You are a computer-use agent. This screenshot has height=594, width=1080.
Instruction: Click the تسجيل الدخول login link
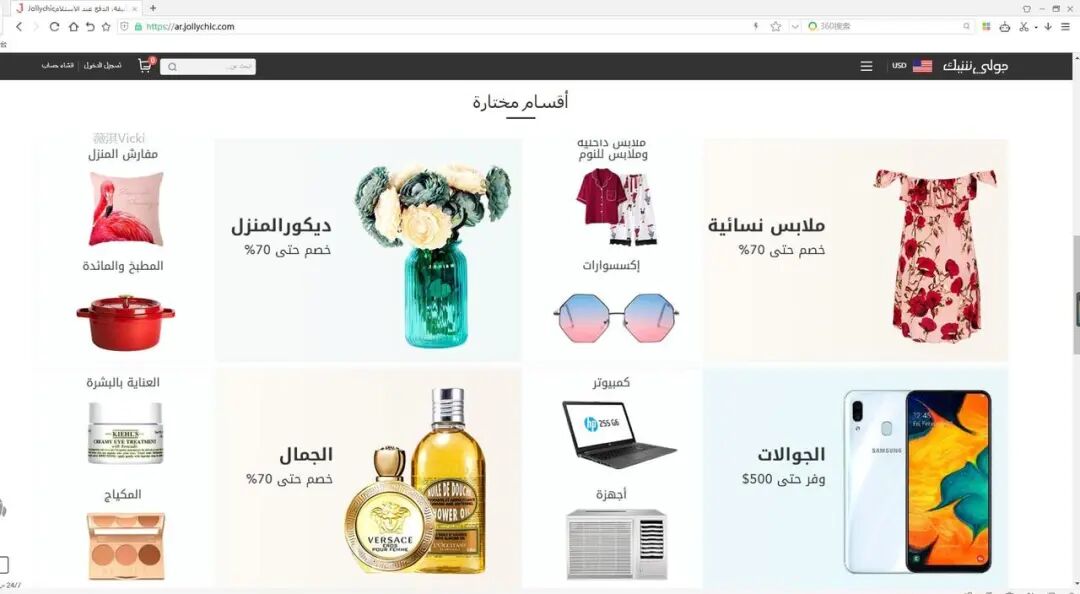103,65
